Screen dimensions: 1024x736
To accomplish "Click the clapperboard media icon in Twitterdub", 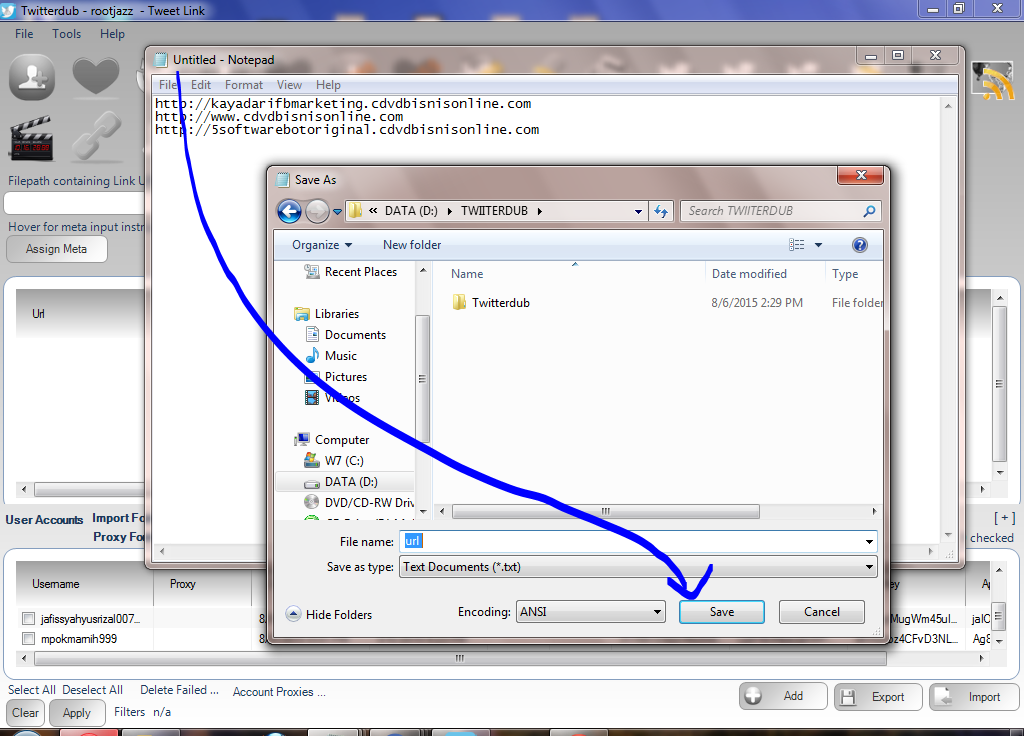I will point(31,138).
